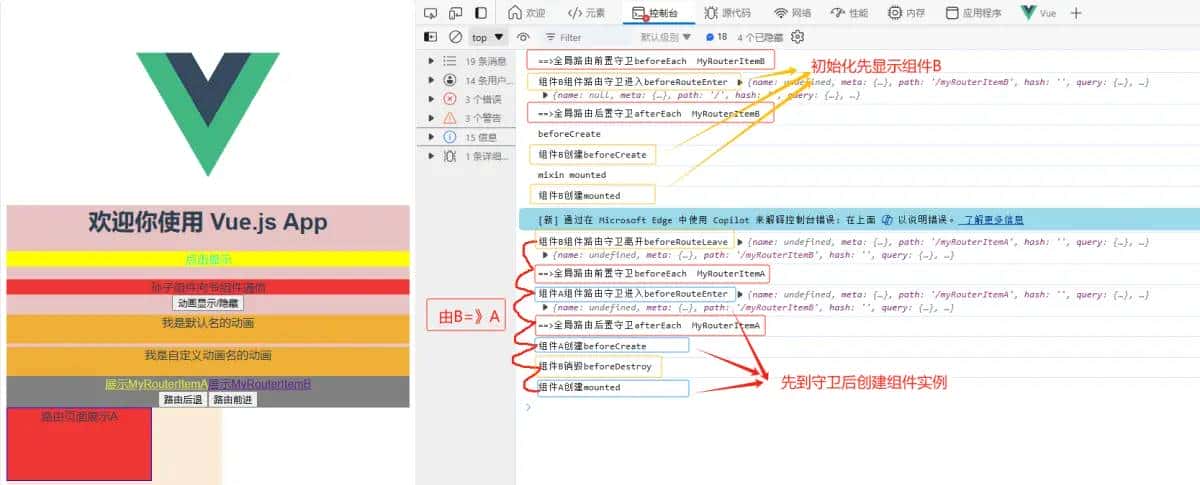
Task: Click the Copilot icon in console banner
Action: [887, 220]
